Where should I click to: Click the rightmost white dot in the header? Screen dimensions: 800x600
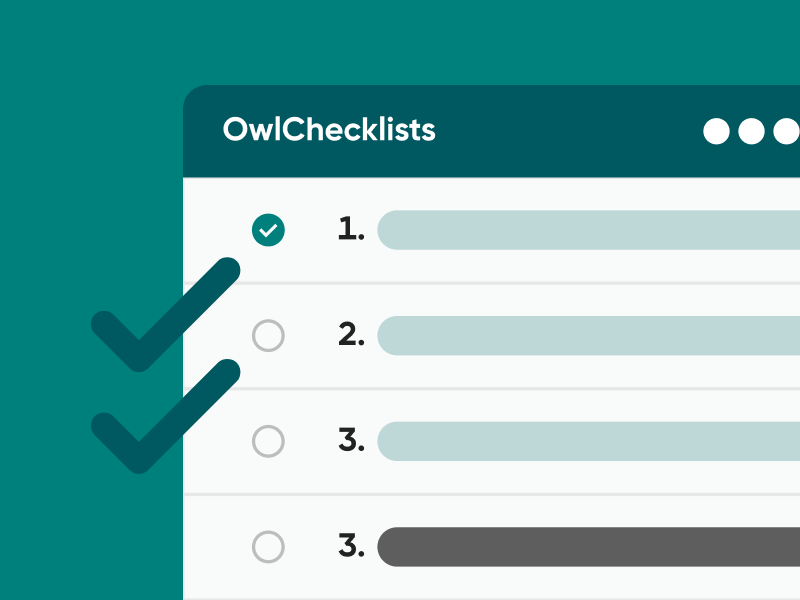[786, 131]
